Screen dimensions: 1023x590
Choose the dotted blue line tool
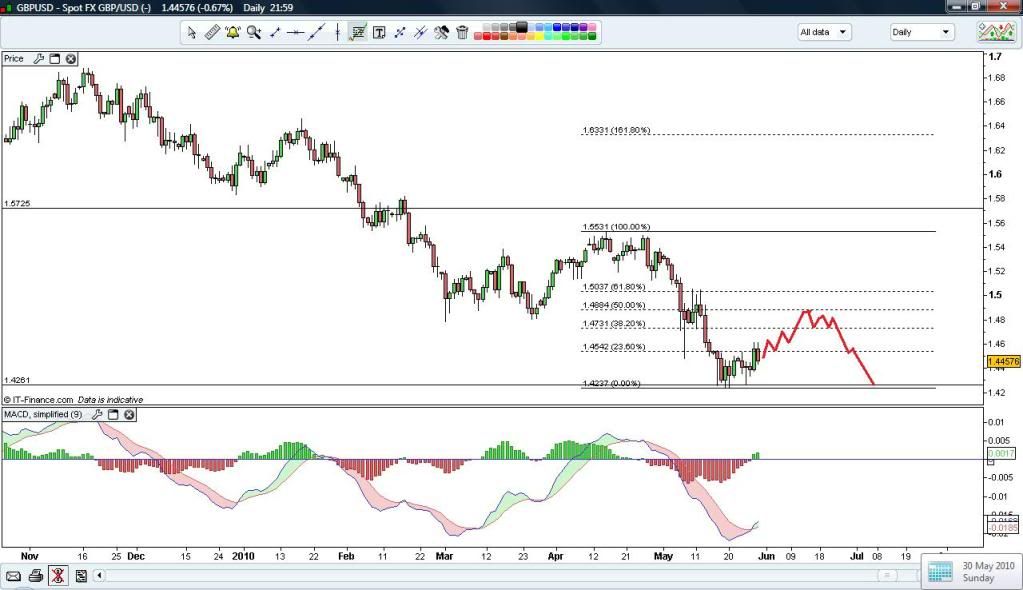(399, 32)
